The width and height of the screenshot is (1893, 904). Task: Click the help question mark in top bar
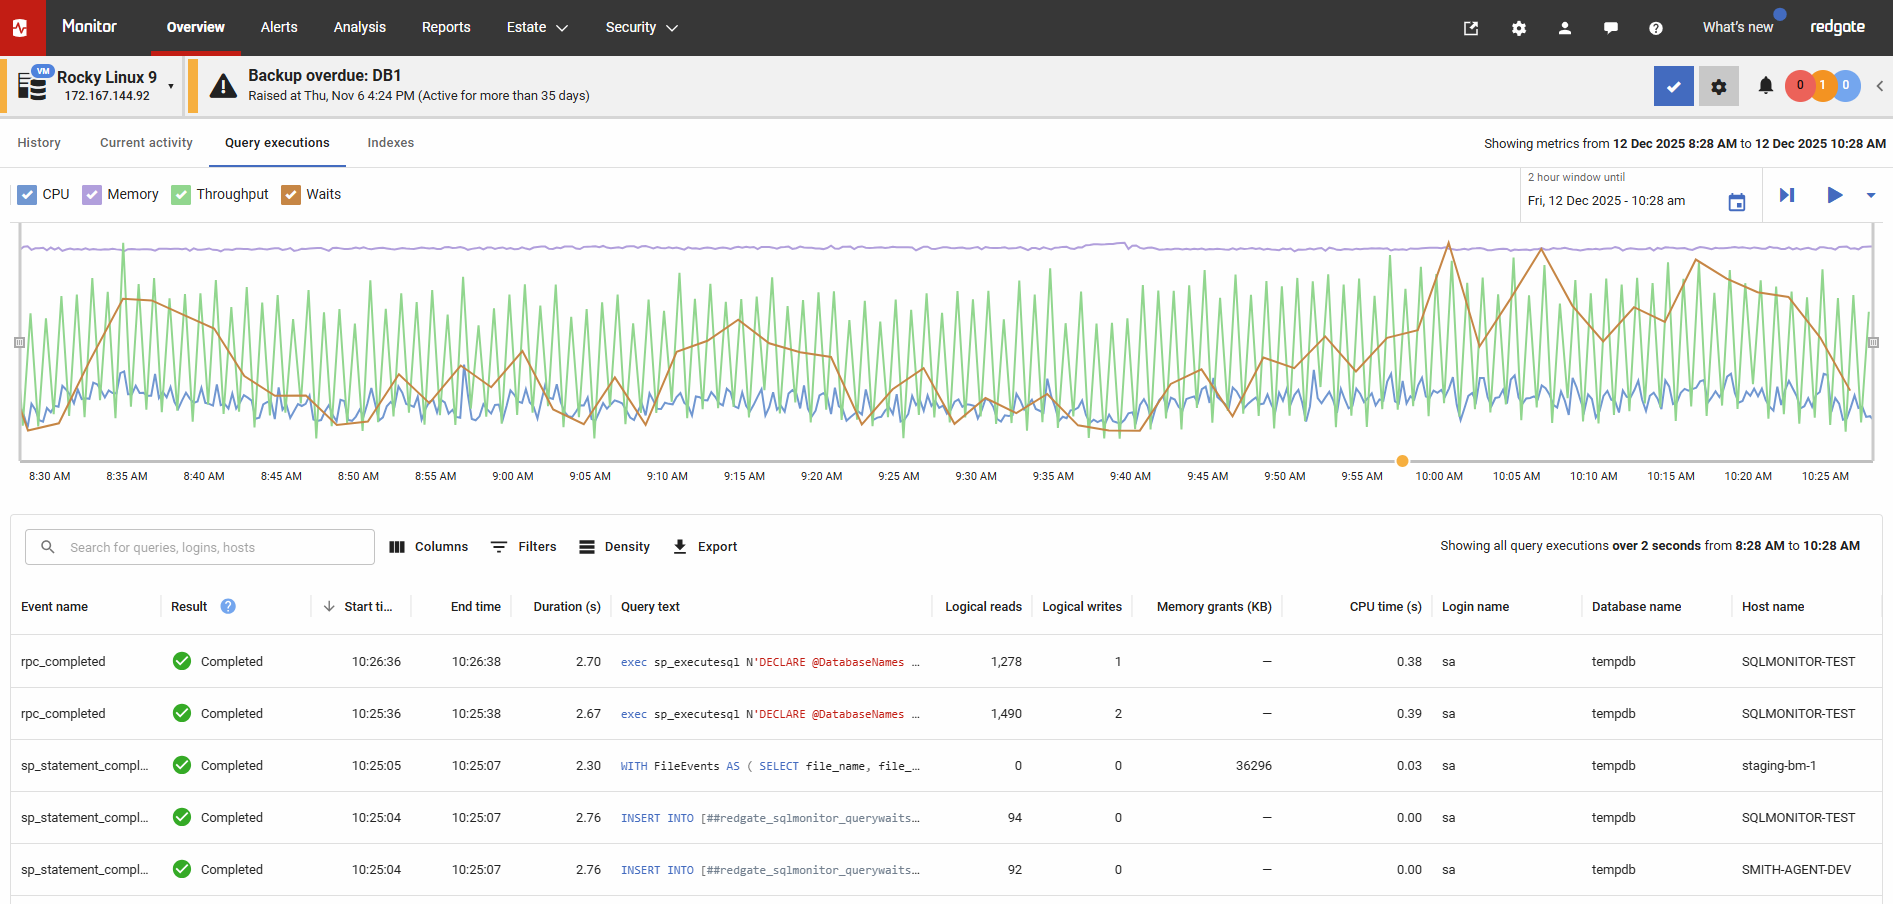tap(1656, 28)
